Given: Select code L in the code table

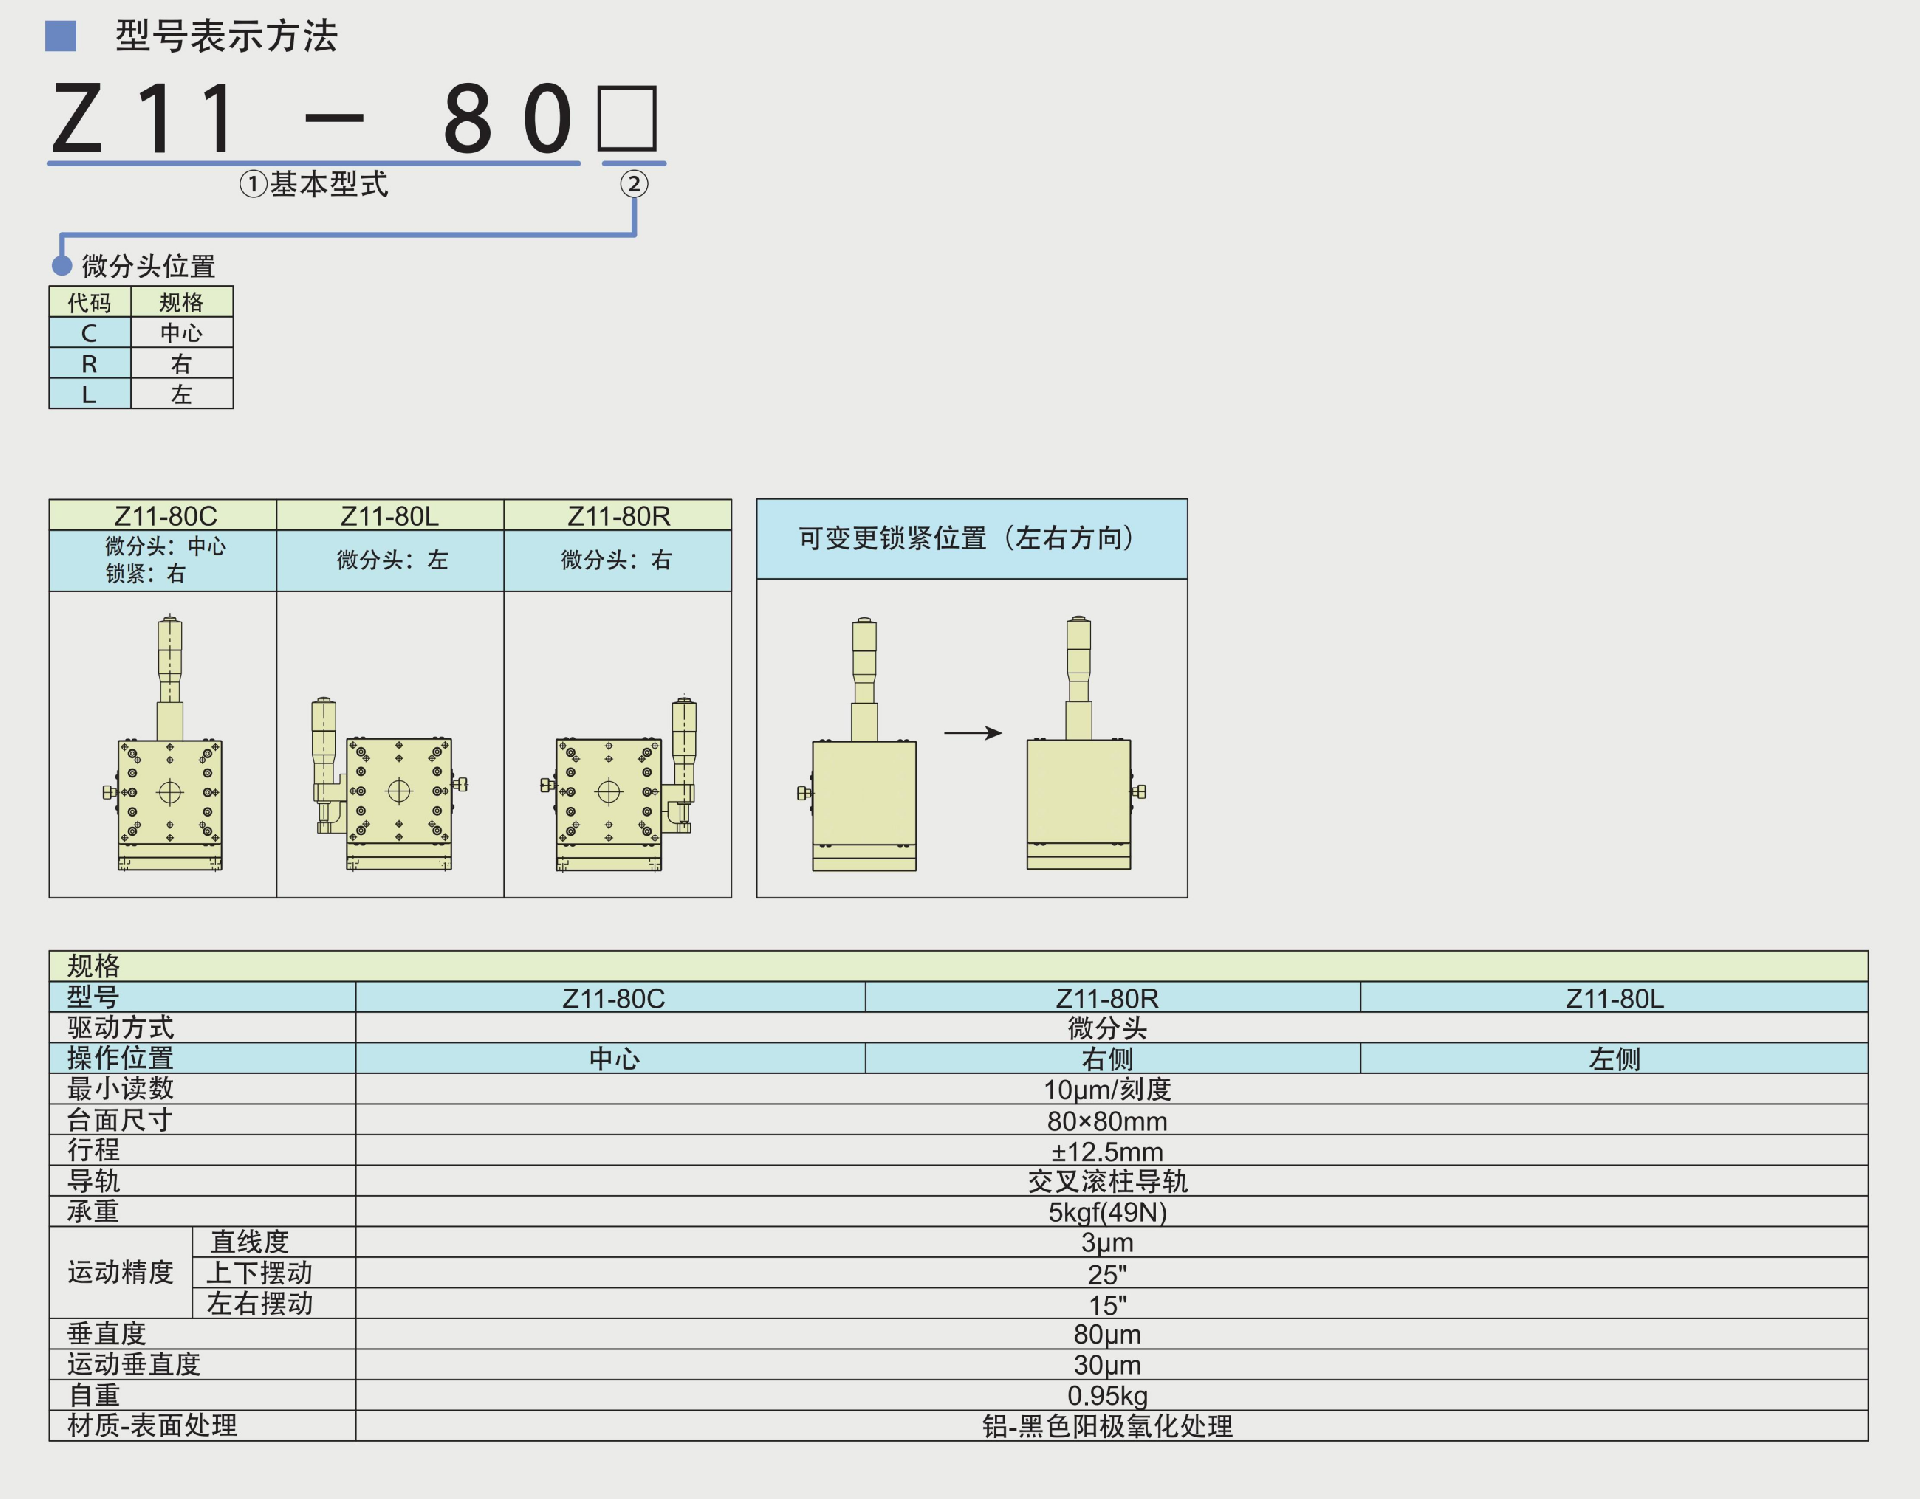Looking at the screenshot, I should pyautogui.click(x=89, y=395).
